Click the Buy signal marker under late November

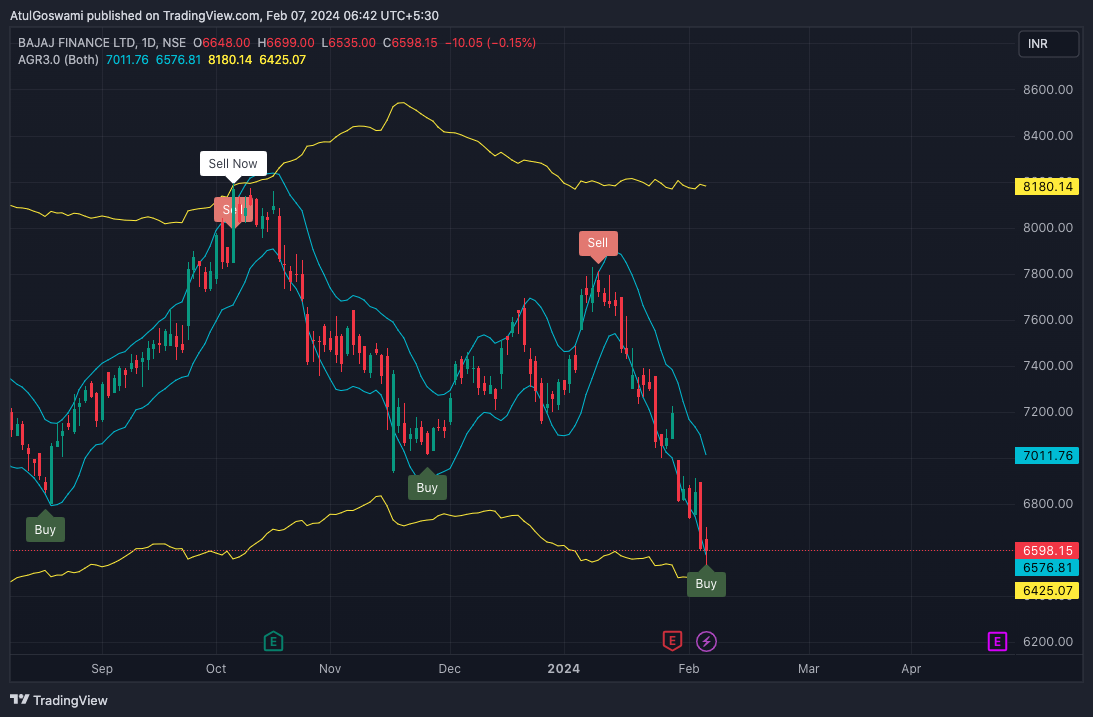click(x=427, y=487)
